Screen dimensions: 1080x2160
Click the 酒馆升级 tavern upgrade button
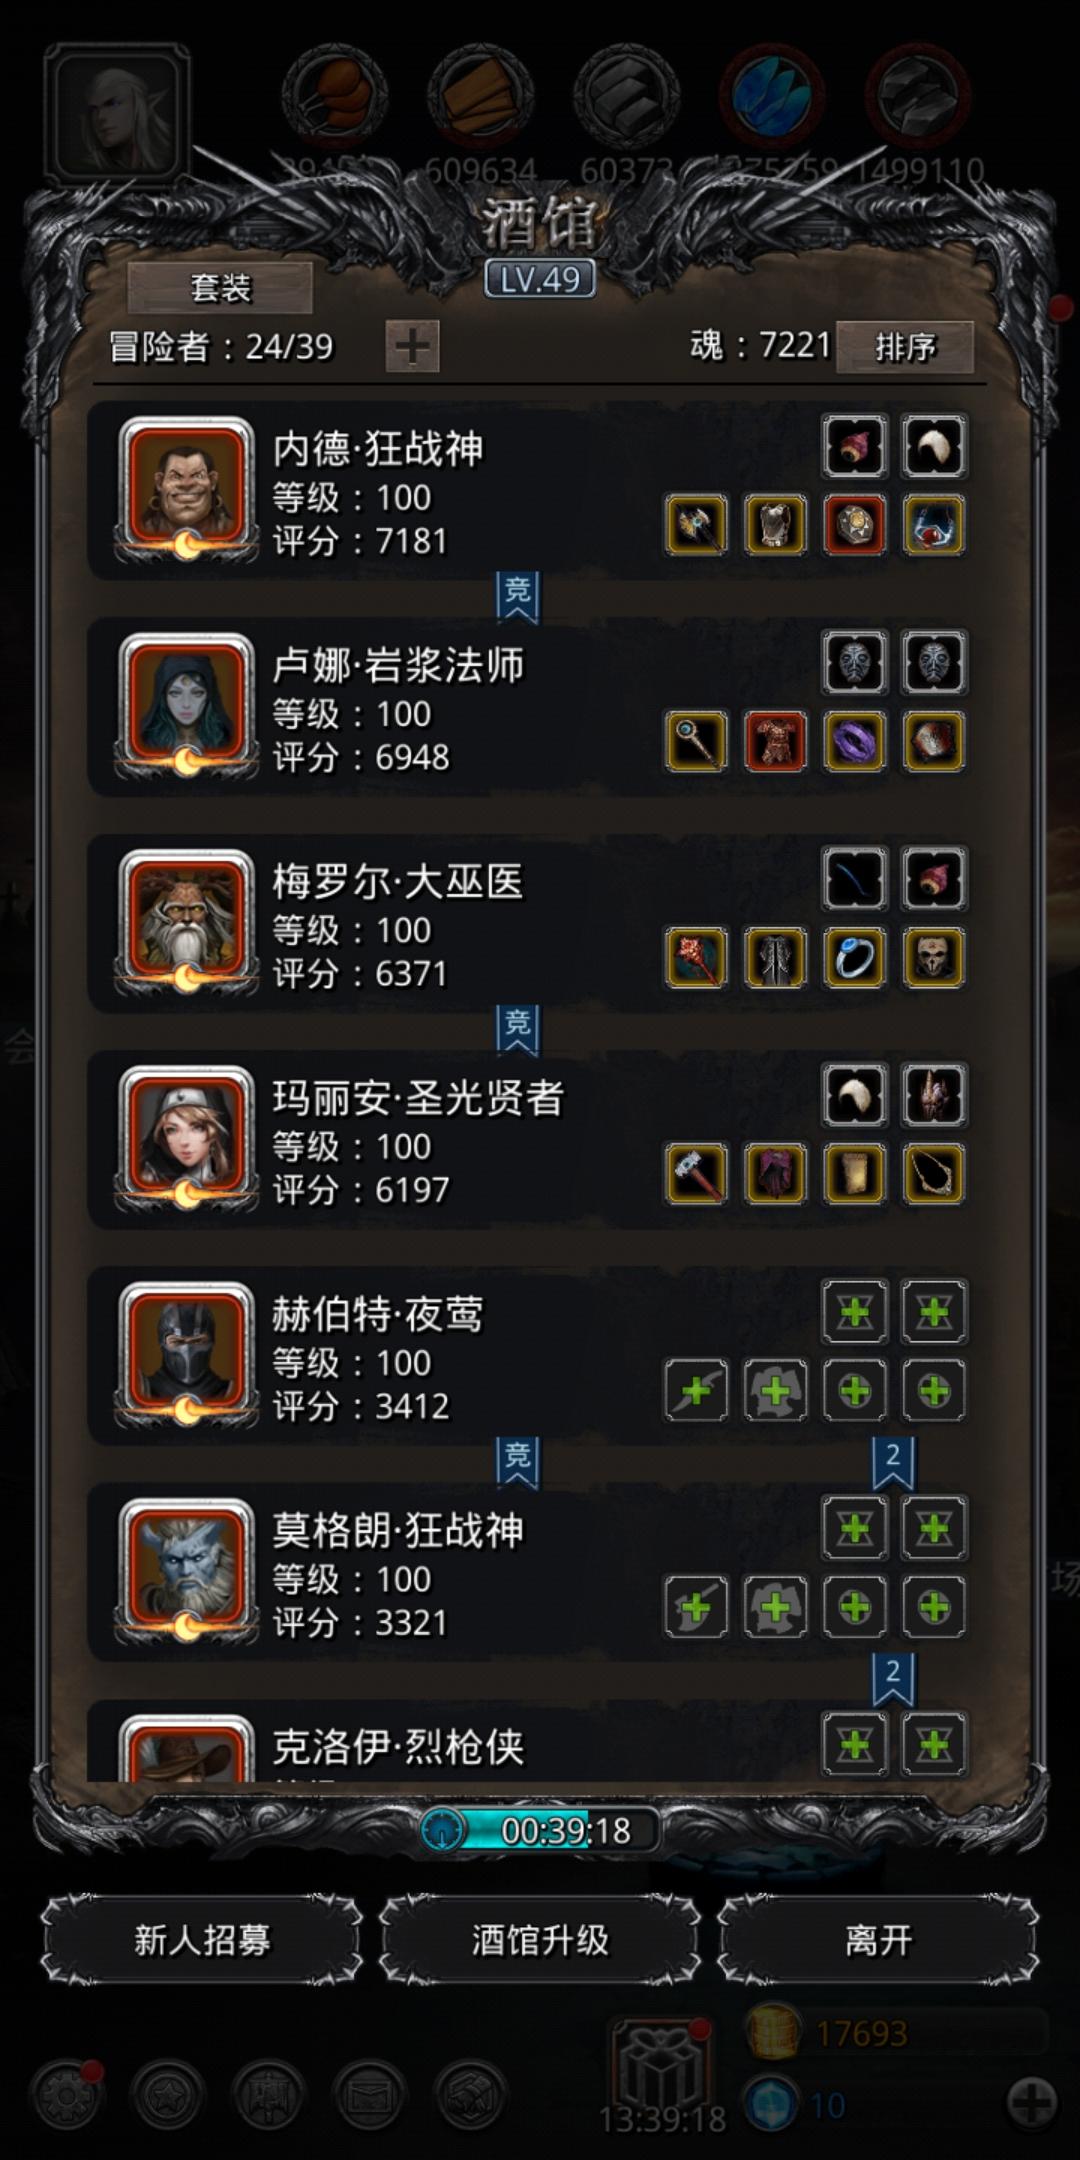click(x=540, y=1940)
